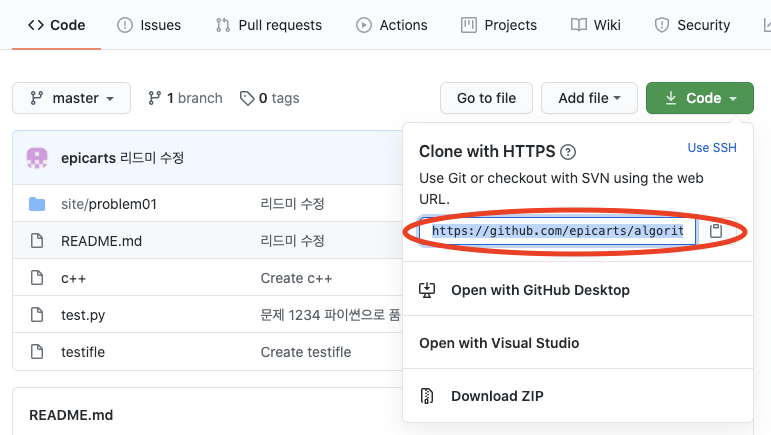Select the HTTPS clone URL field
771x435 pixels.
point(558,231)
